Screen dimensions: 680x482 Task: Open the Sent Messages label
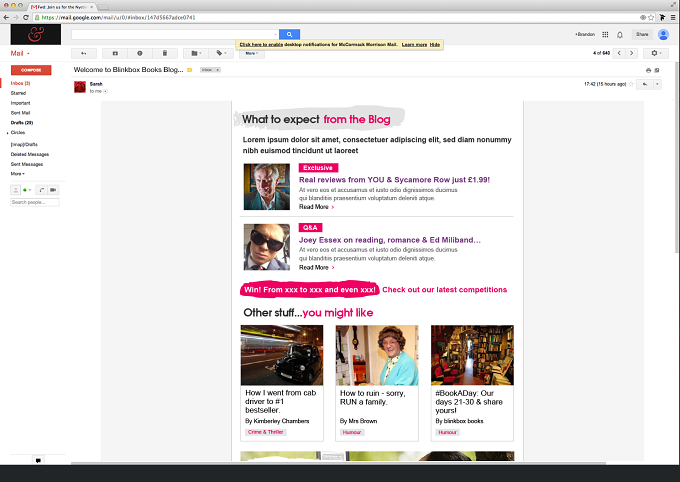click(x=27, y=164)
